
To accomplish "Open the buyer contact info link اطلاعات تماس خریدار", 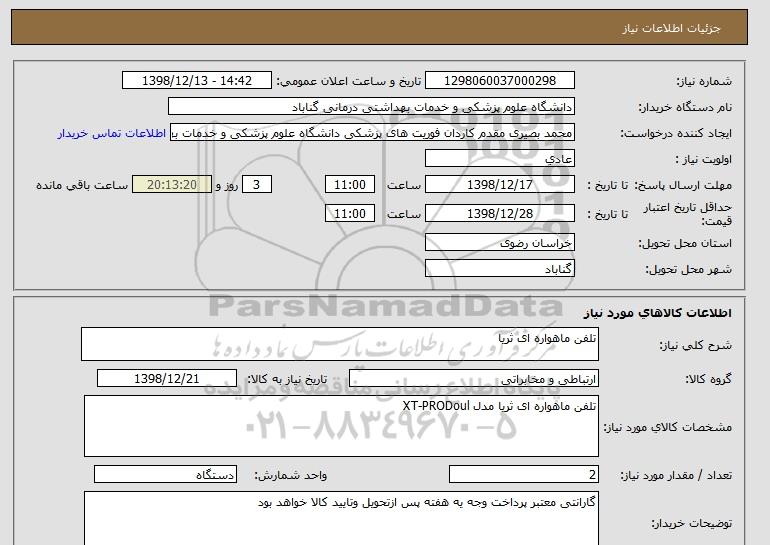I will tap(111, 134).
